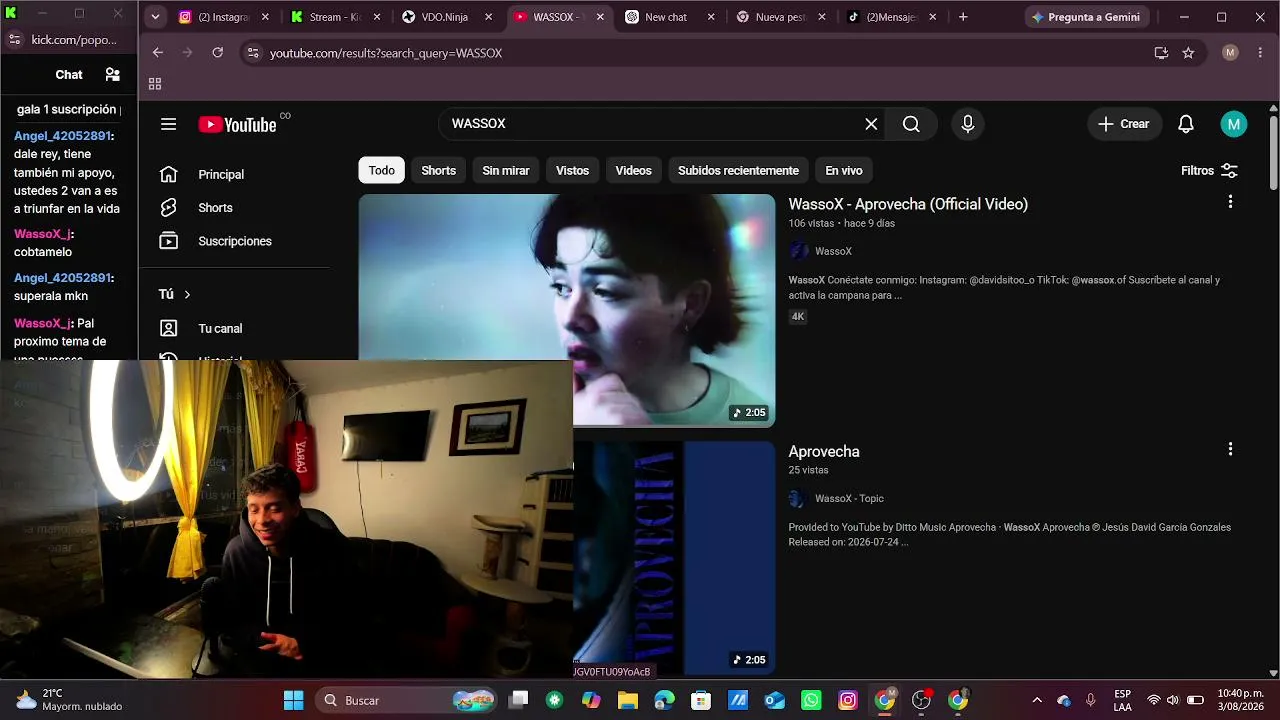This screenshot has height=720, width=1280.
Task: Select the Videos filter chip
Action: coord(633,170)
